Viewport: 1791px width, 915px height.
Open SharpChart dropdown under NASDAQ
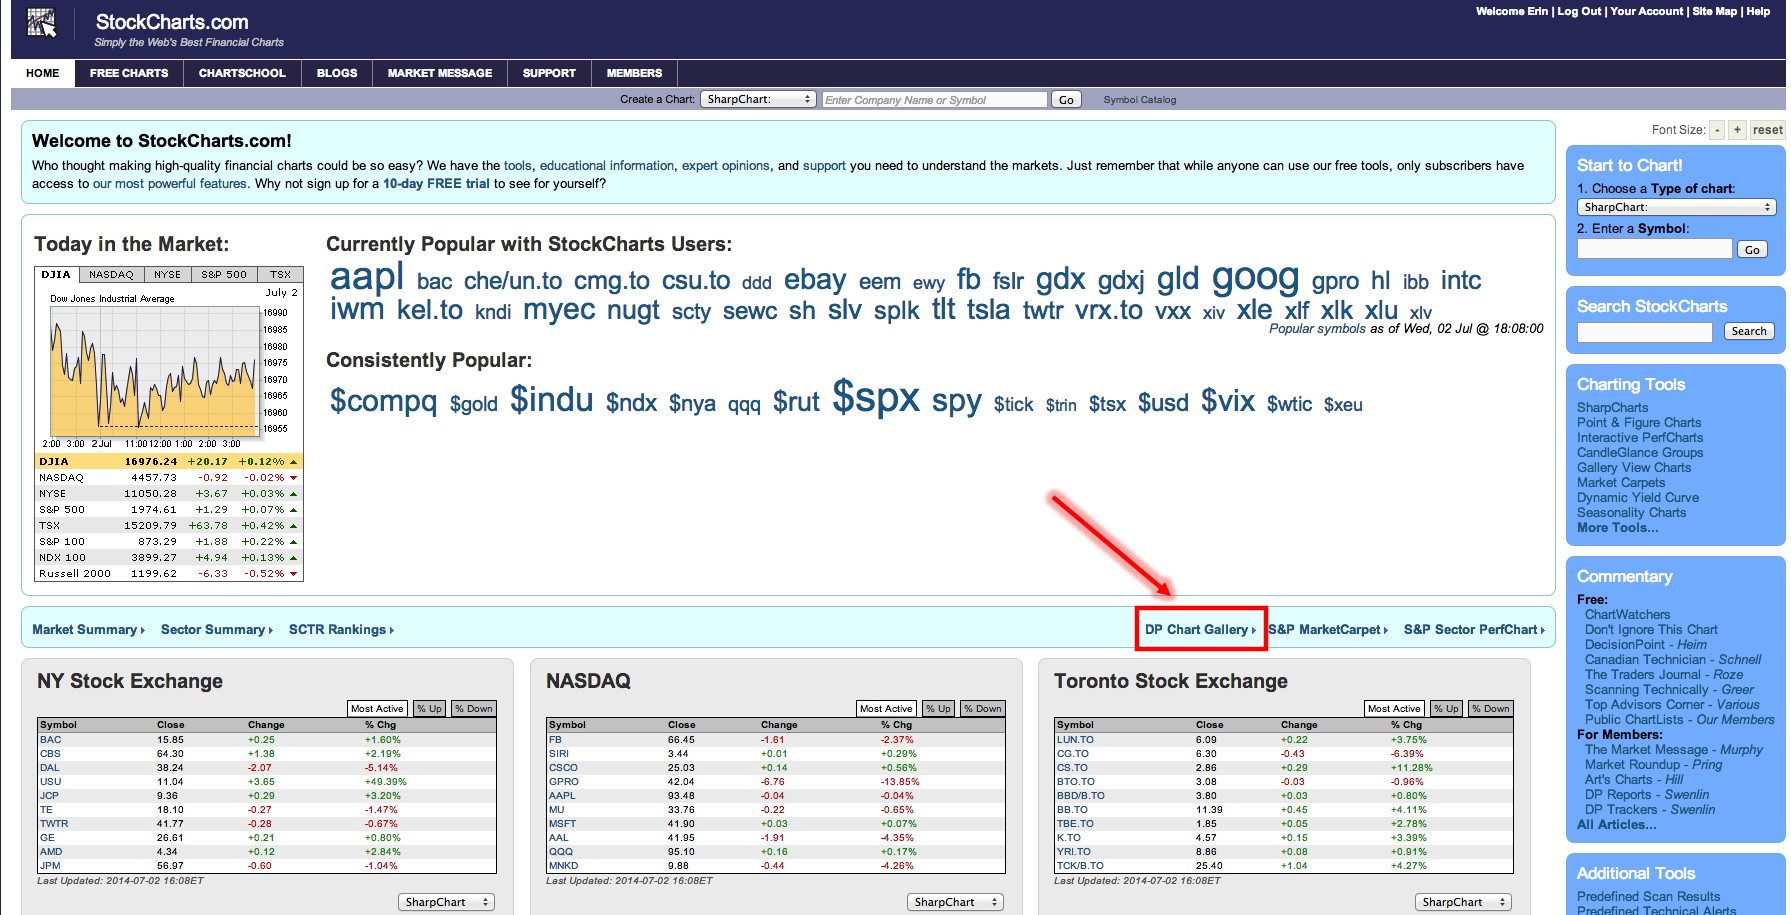click(x=955, y=902)
